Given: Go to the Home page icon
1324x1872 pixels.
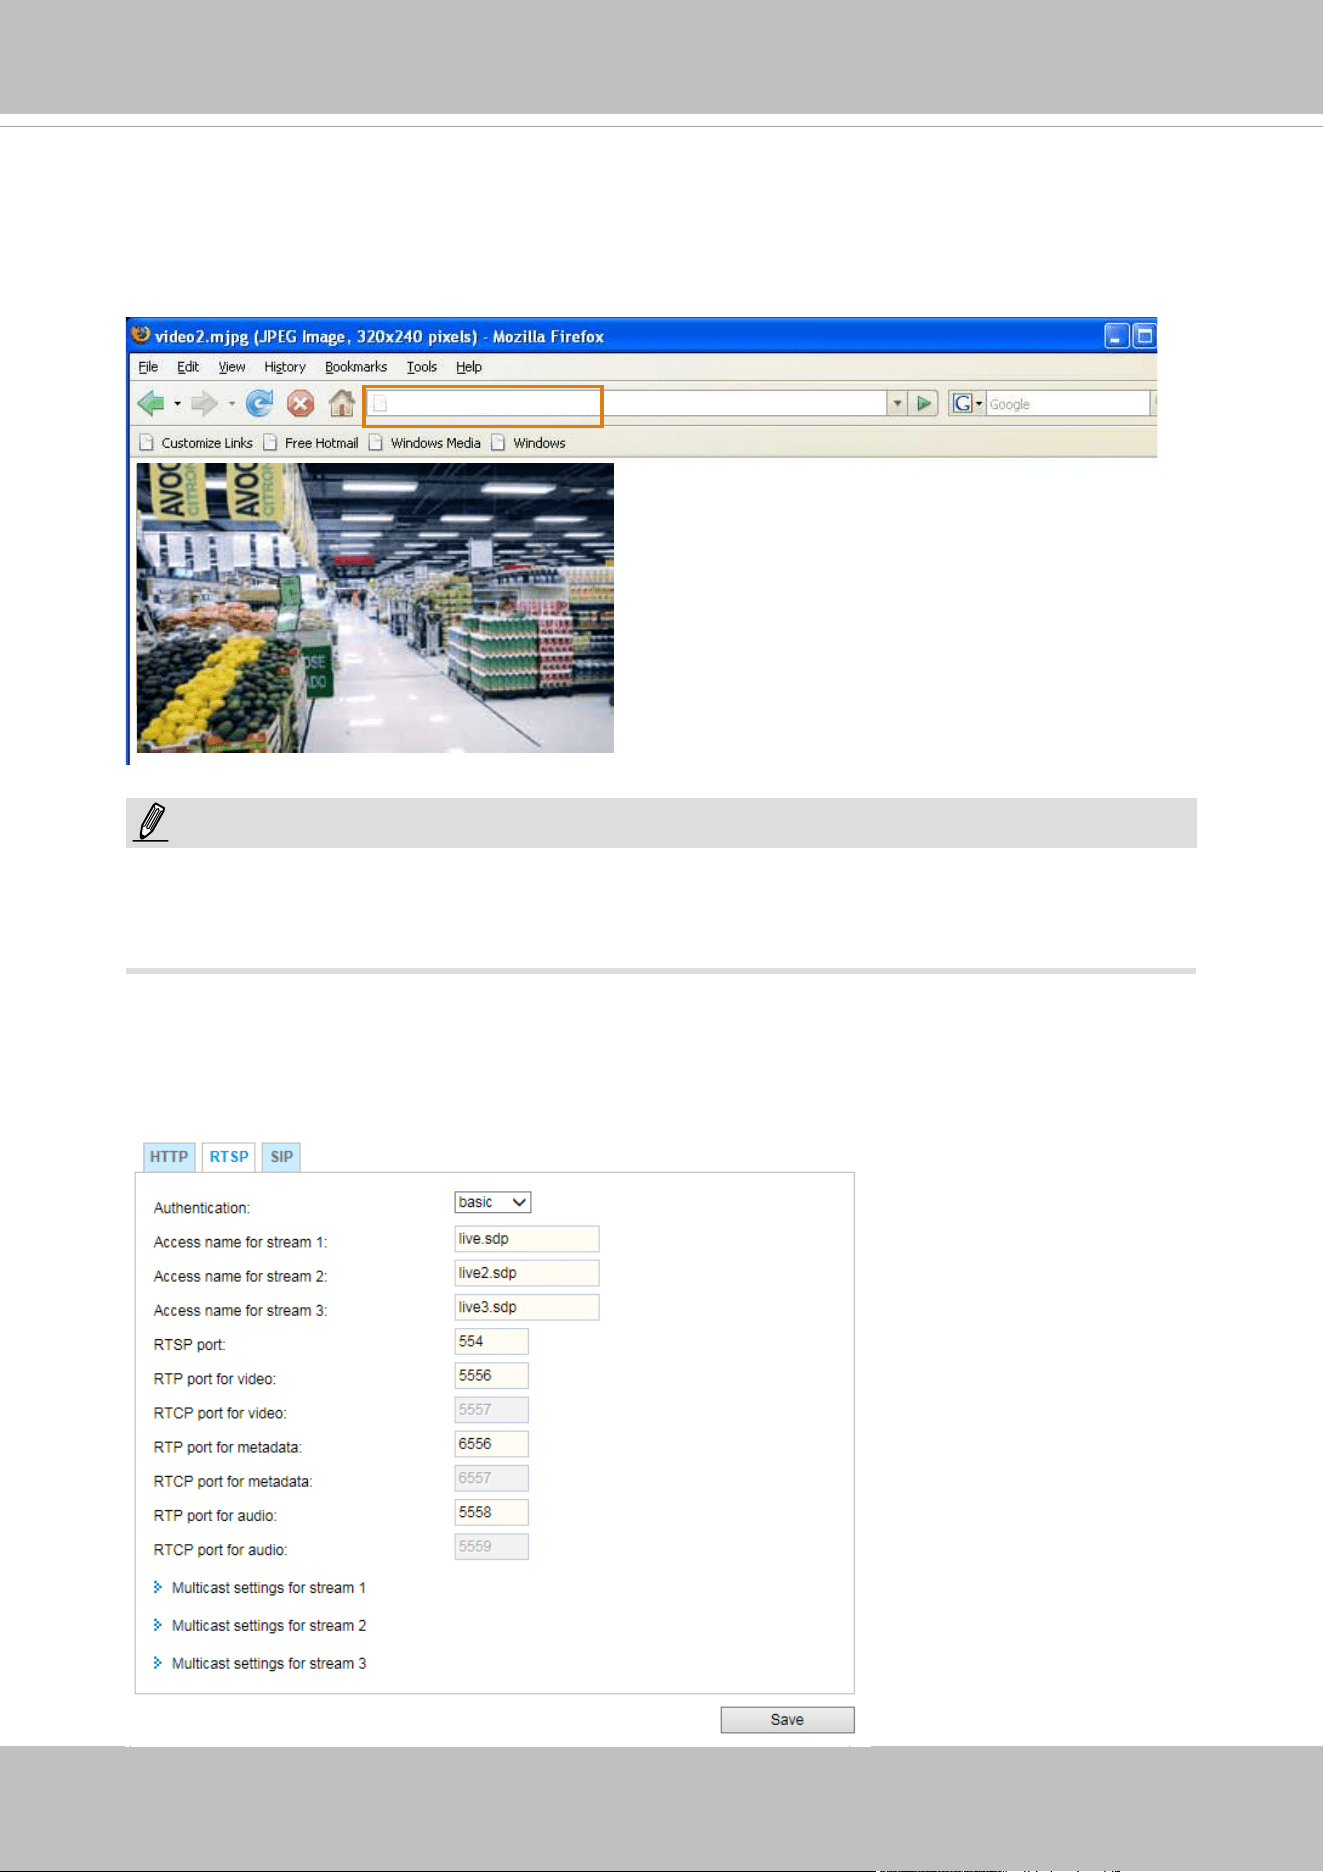Looking at the screenshot, I should click(342, 403).
